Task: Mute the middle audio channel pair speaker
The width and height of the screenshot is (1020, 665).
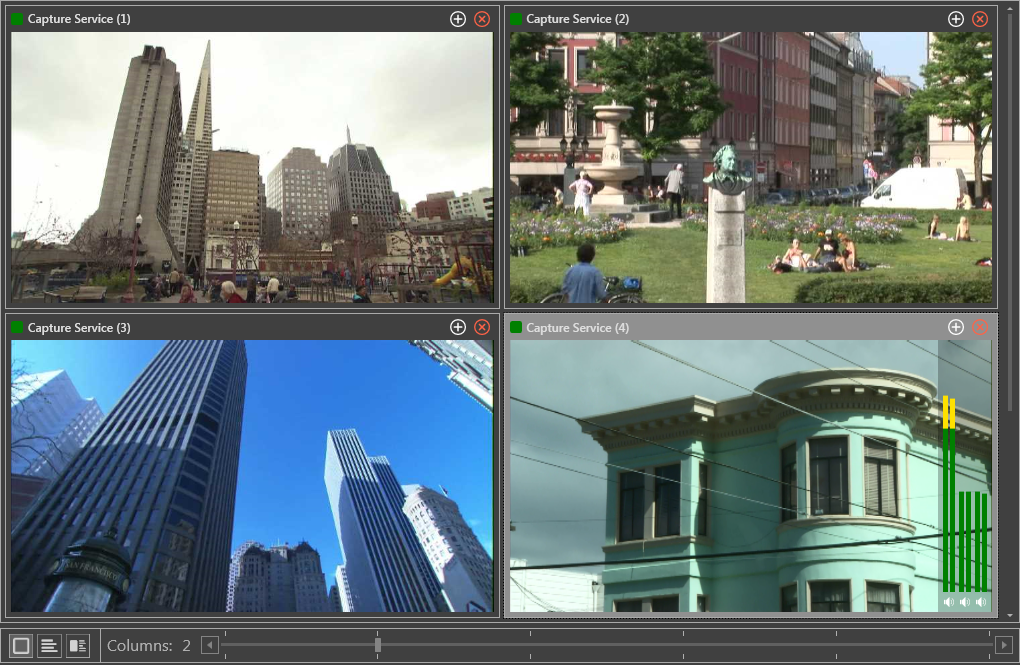Action: 965,602
